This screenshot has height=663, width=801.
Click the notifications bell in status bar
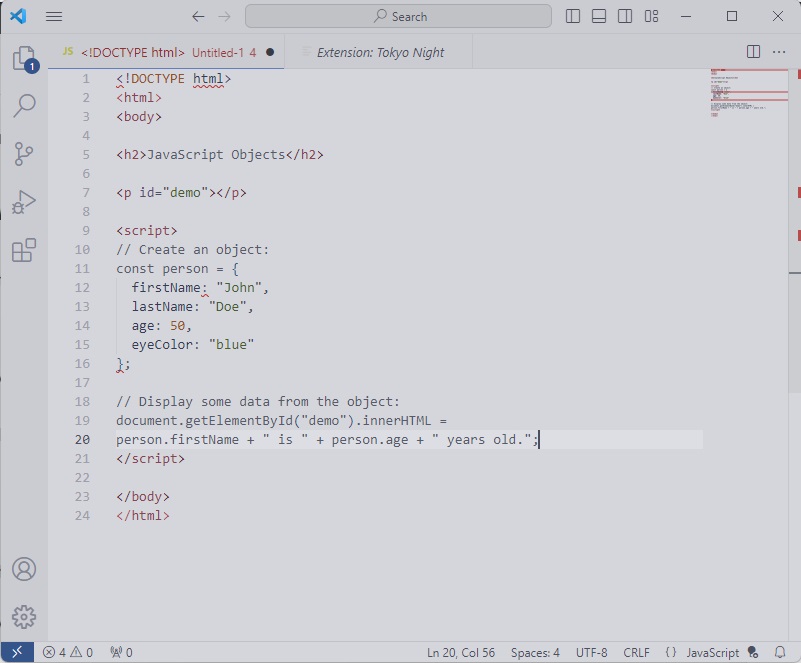tap(780, 653)
